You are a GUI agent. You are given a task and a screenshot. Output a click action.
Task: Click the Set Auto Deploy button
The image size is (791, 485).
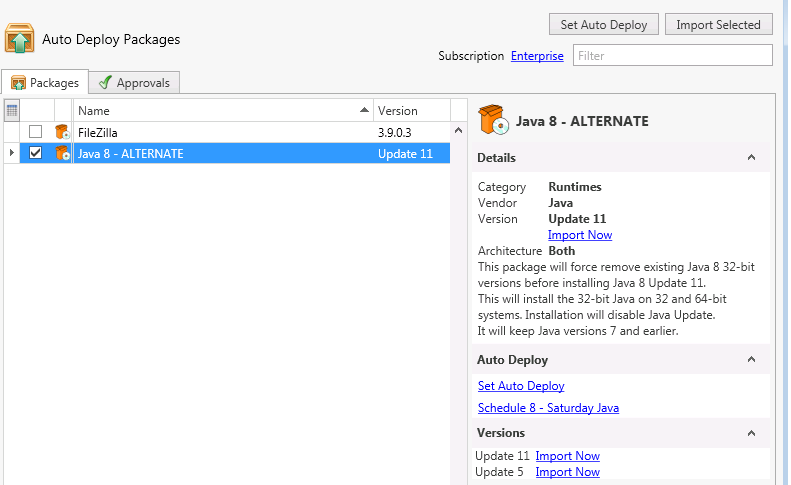tap(603, 24)
